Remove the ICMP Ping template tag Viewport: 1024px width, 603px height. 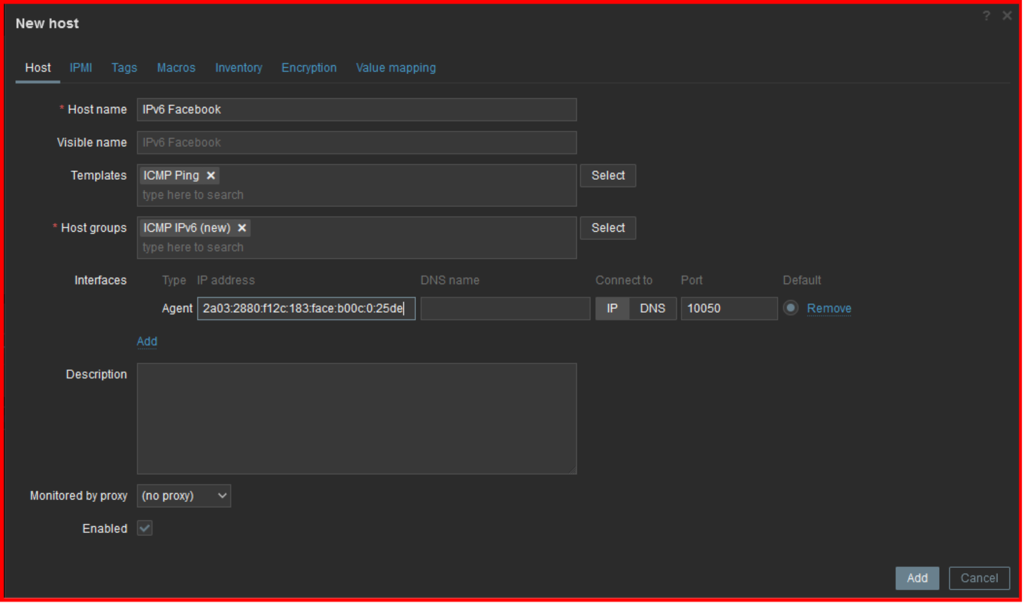pyautogui.click(x=211, y=176)
